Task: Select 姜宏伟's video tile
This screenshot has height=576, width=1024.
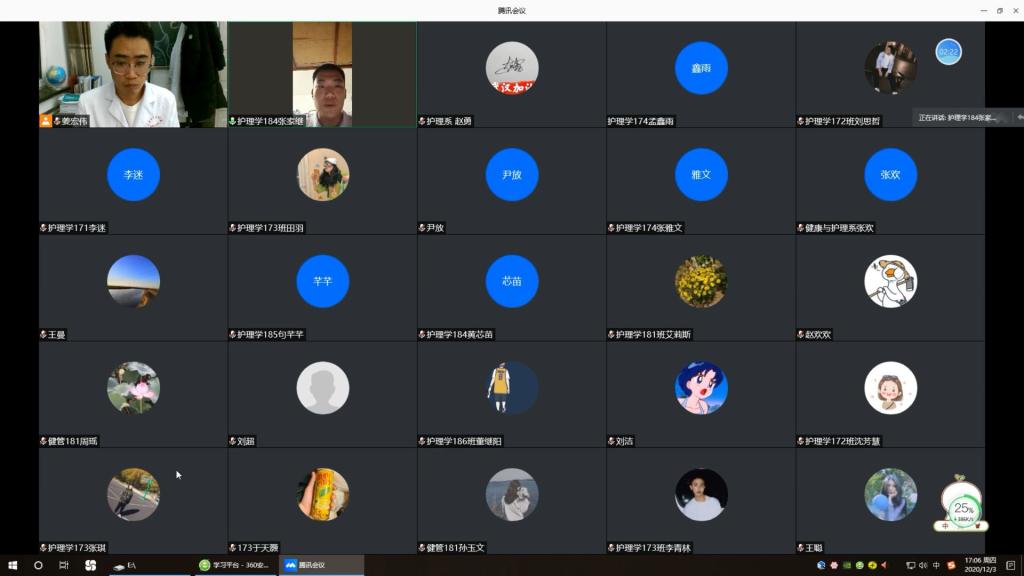Action: point(133,74)
